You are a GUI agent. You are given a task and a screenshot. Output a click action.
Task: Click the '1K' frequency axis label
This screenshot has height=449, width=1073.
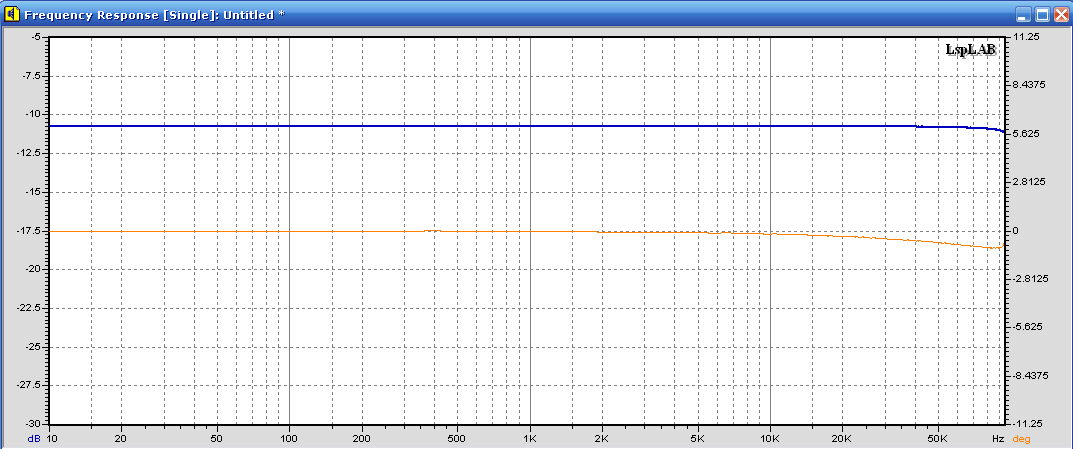point(530,439)
